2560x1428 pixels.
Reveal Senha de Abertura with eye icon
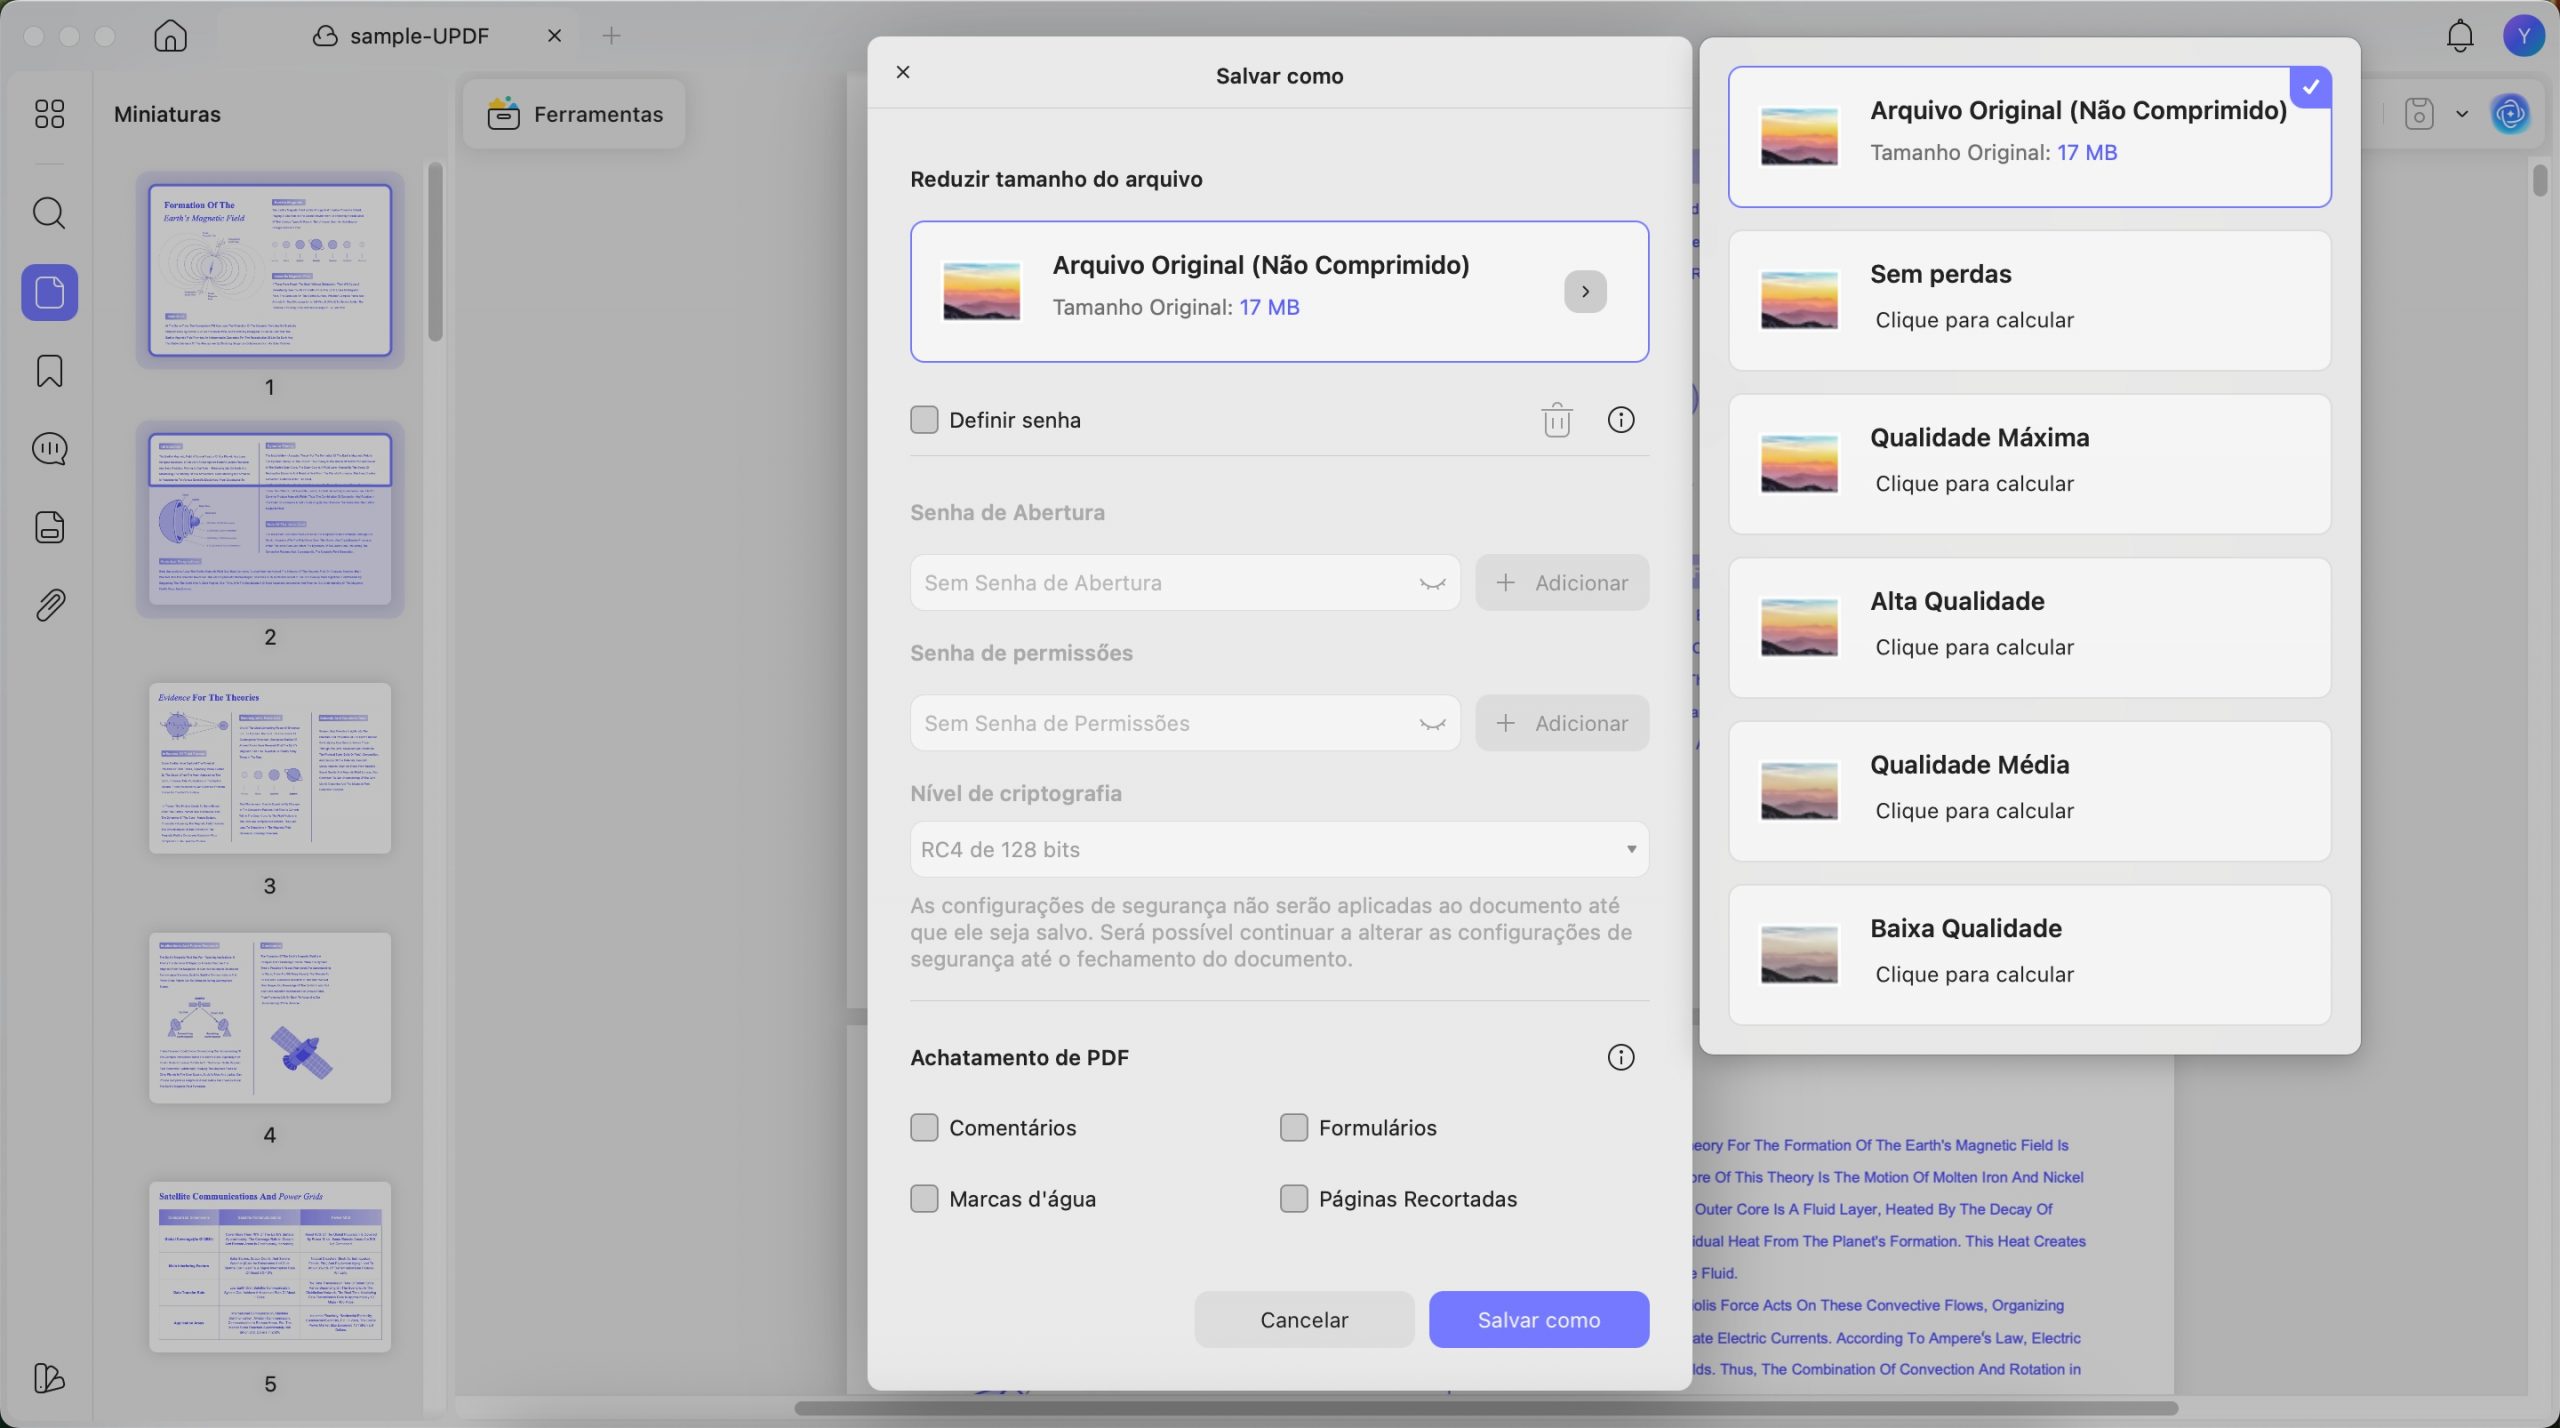tap(1432, 584)
